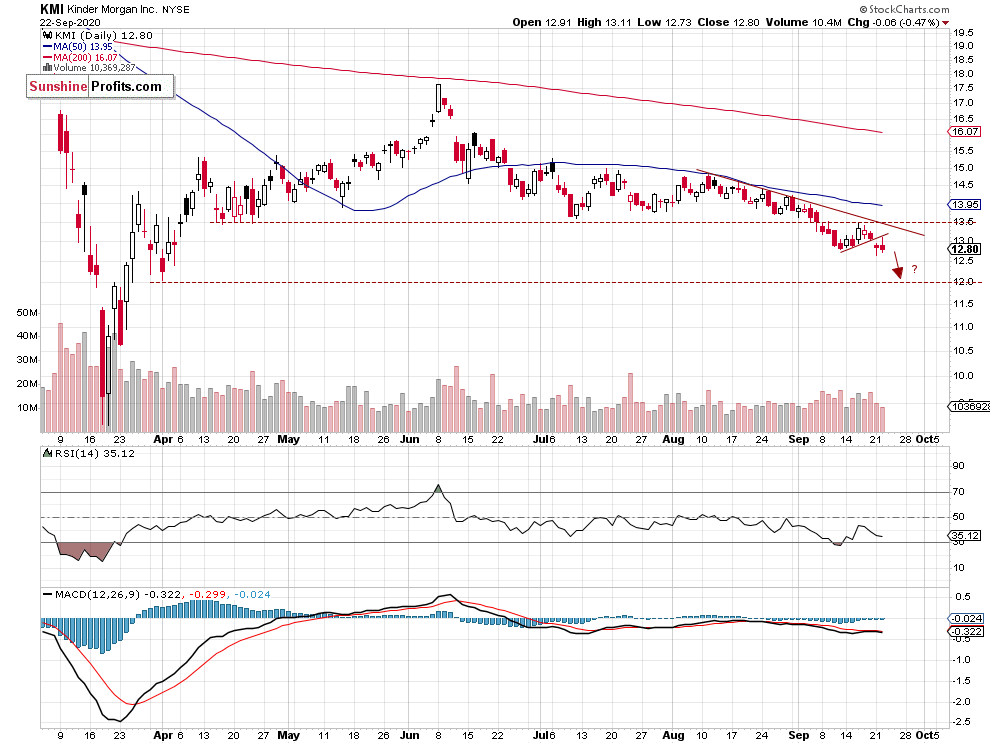Screen dimensions: 990x744
Task: Click the © StockCharts.com attribution
Action: tap(904, 9)
